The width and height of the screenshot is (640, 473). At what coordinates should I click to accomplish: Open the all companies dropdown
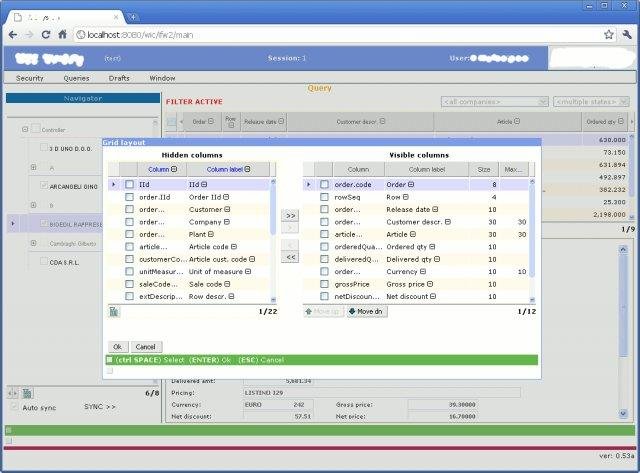(x=494, y=102)
